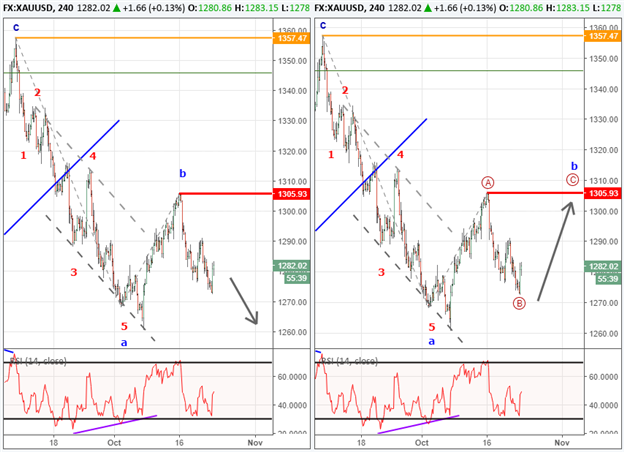Screen dimensions: 624x452
Task: Select the purple RSI divergence line, right chart
Action: [x=418, y=425]
